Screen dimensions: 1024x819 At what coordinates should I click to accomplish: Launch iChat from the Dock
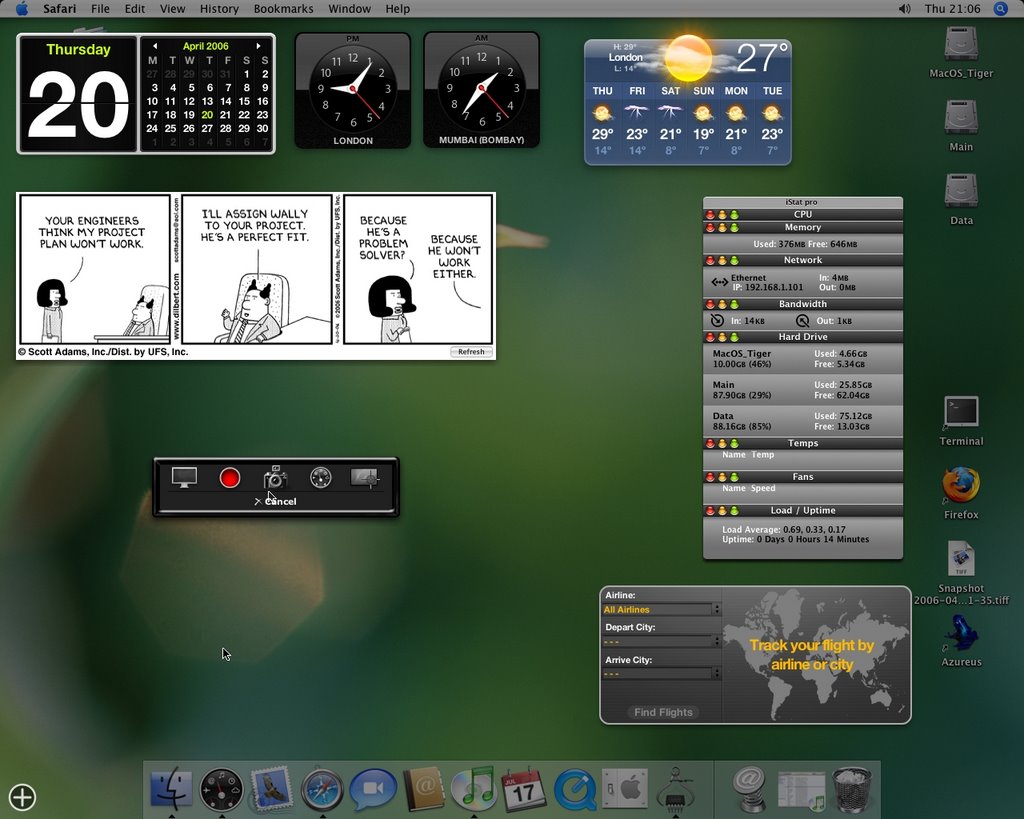[373, 788]
